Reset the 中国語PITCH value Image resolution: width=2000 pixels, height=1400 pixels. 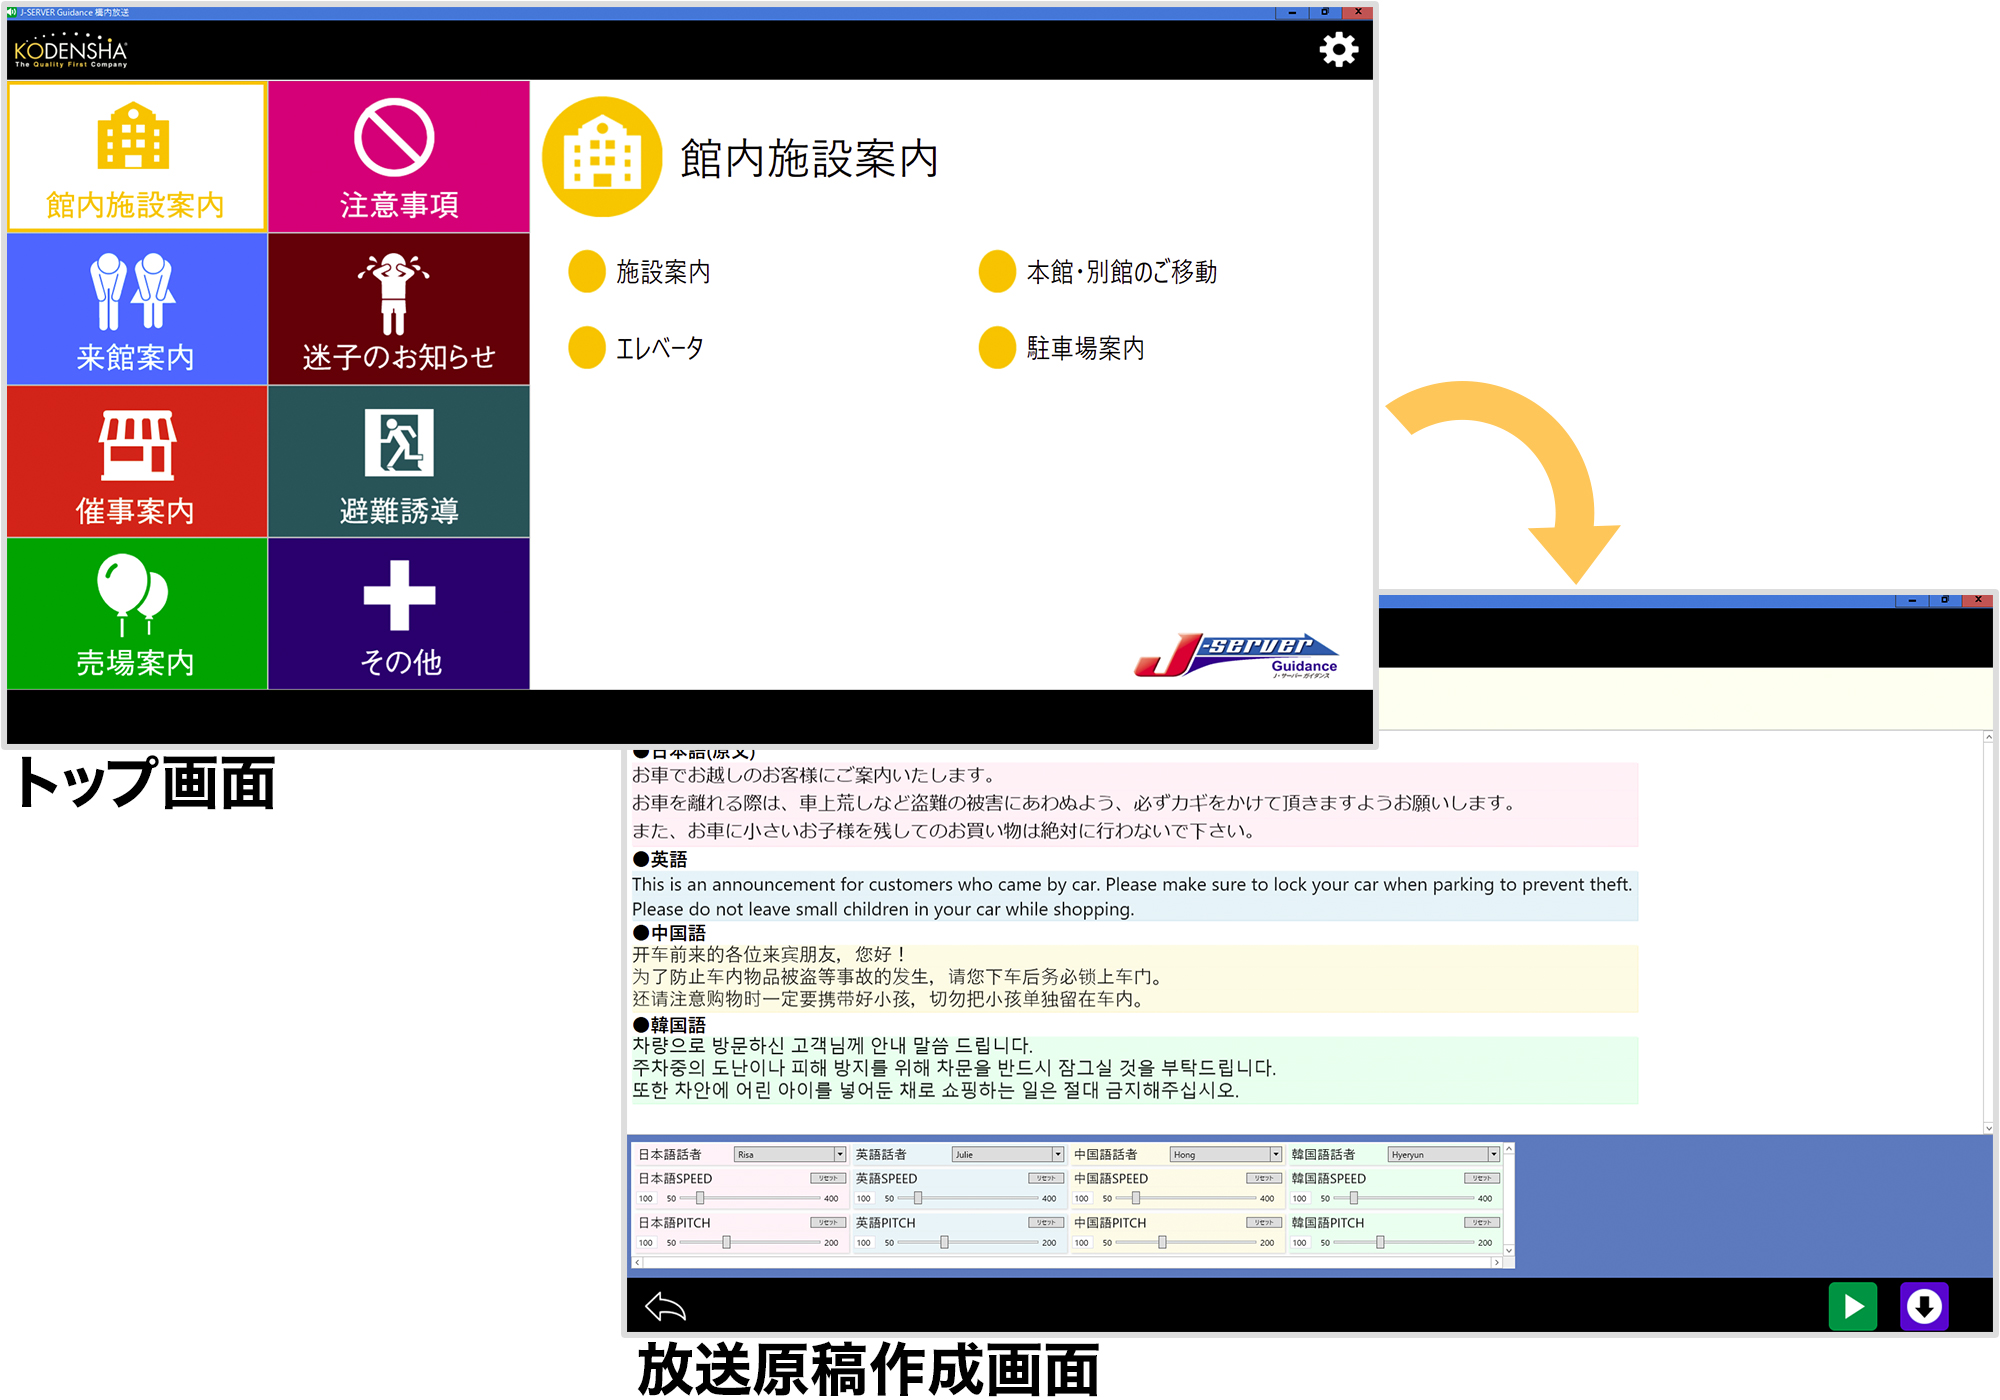(x=1264, y=1222)
